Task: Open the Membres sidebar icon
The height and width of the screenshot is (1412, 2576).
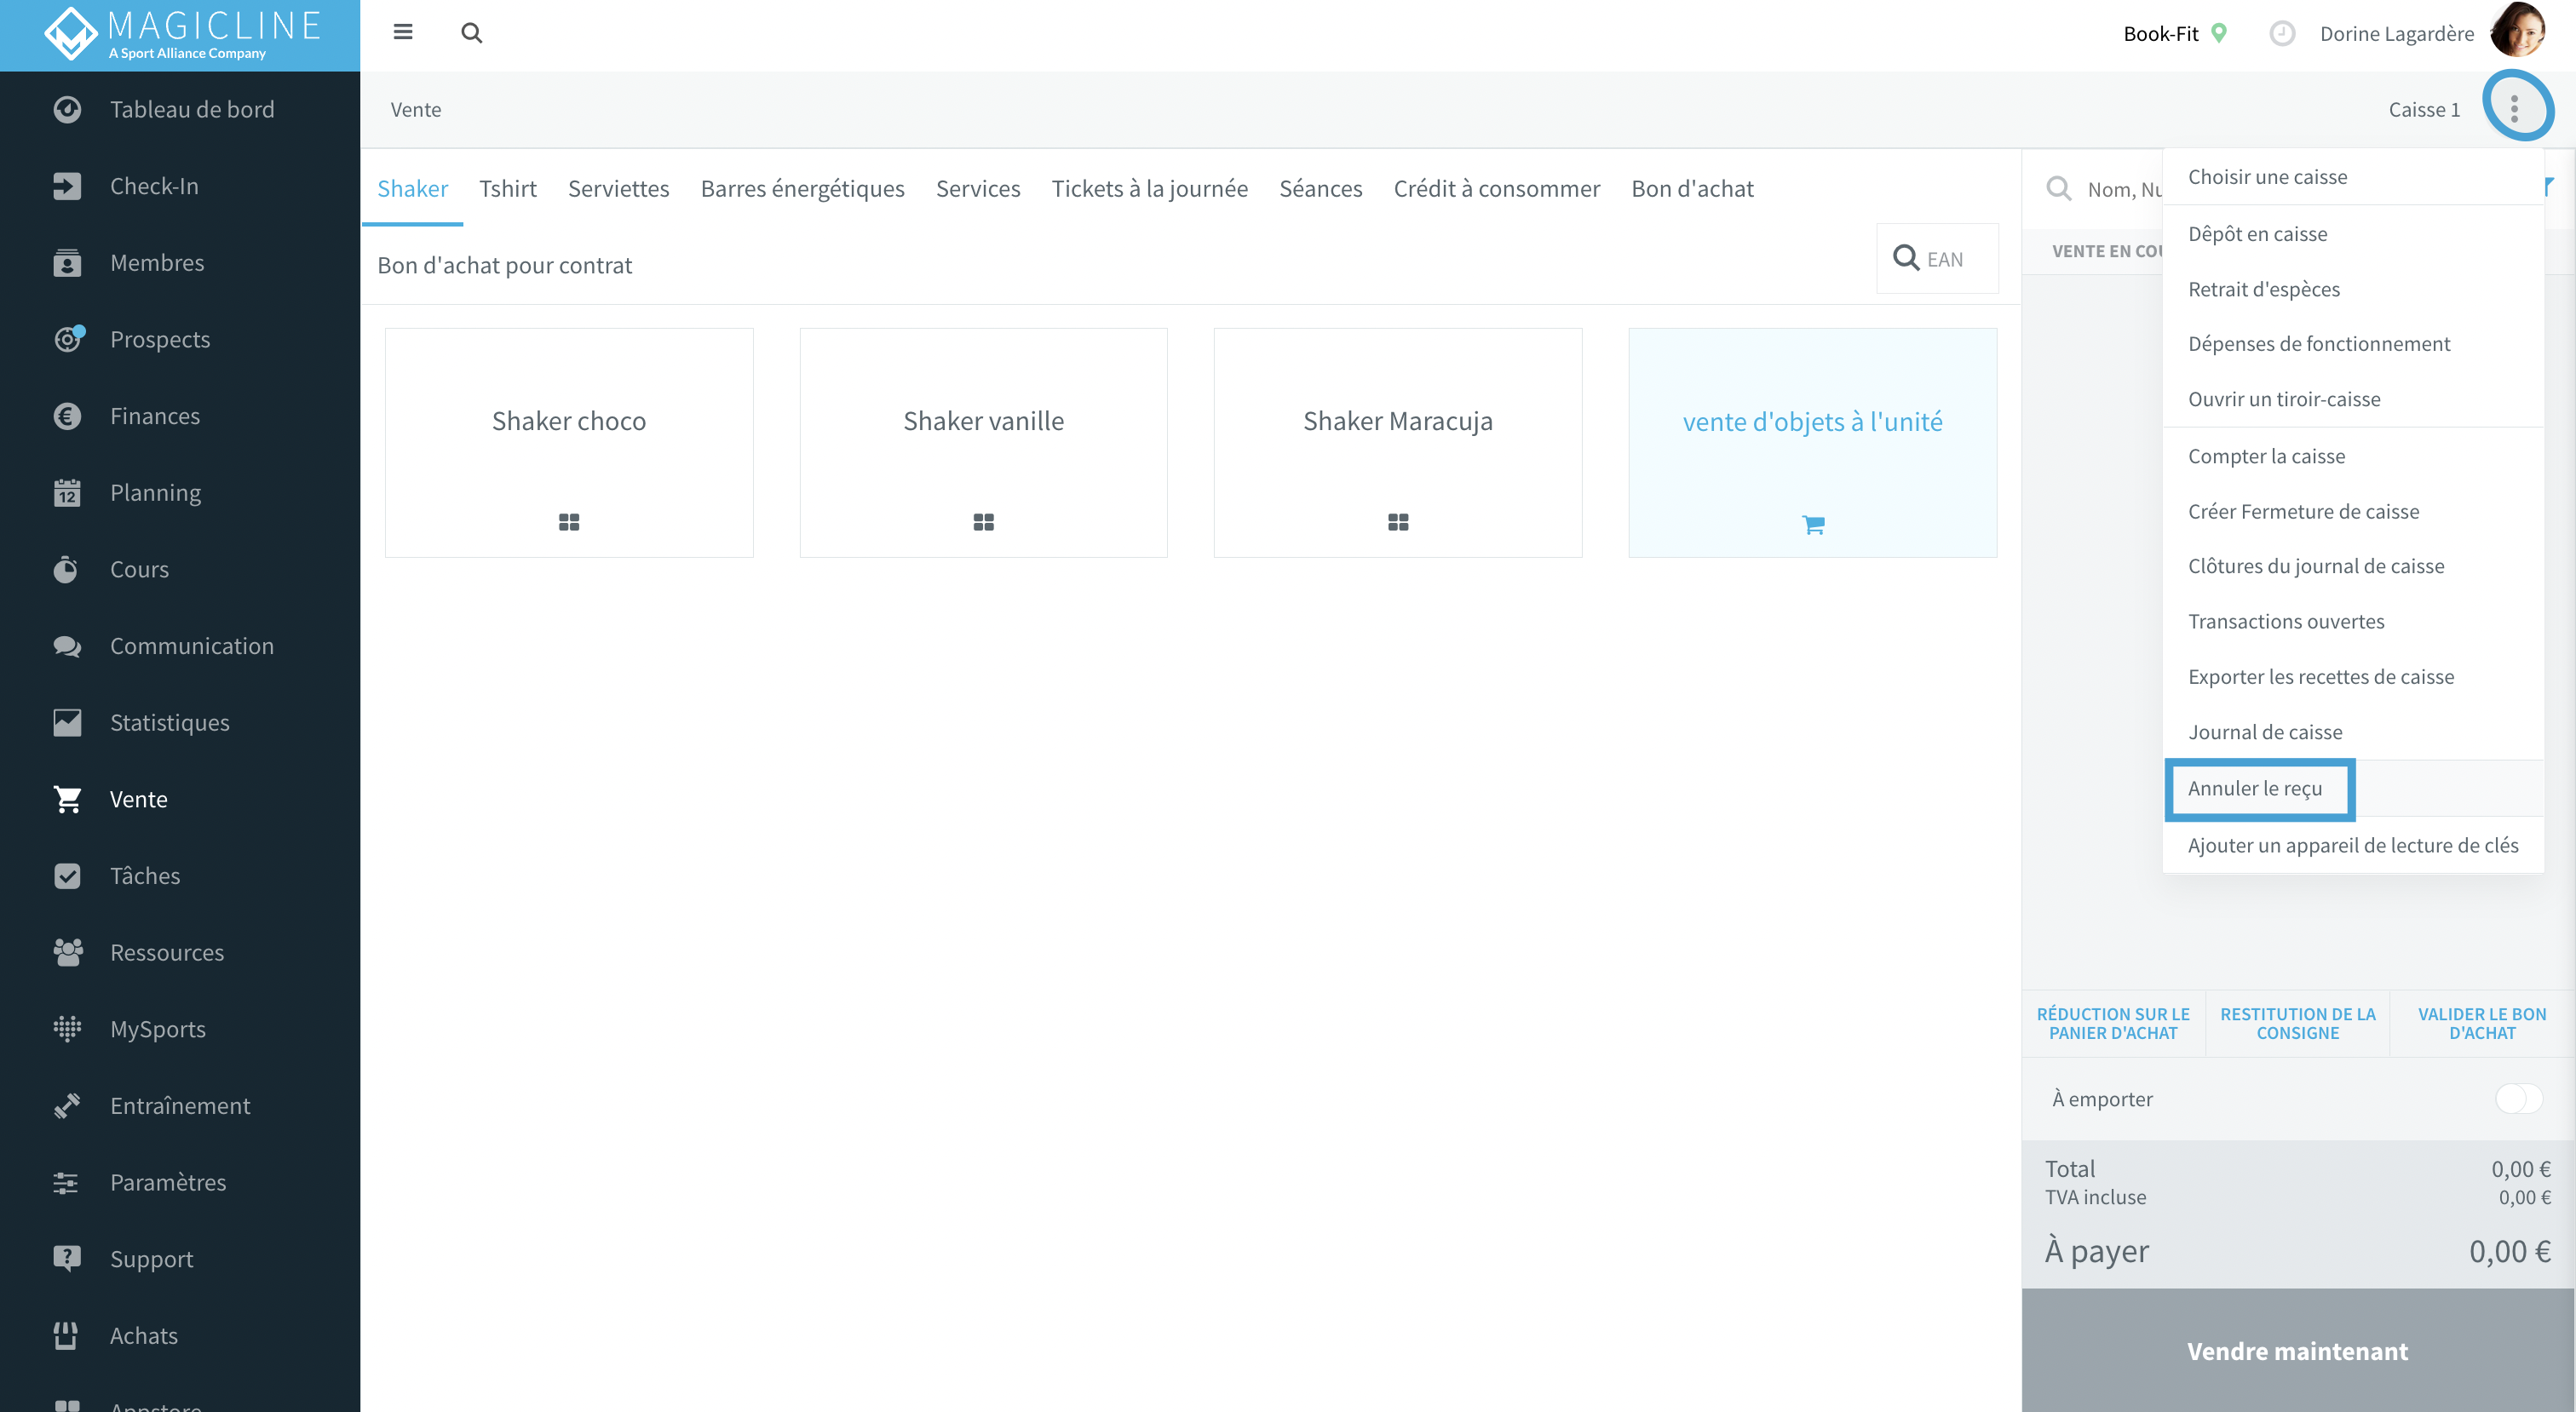Action: pos(67,263)
